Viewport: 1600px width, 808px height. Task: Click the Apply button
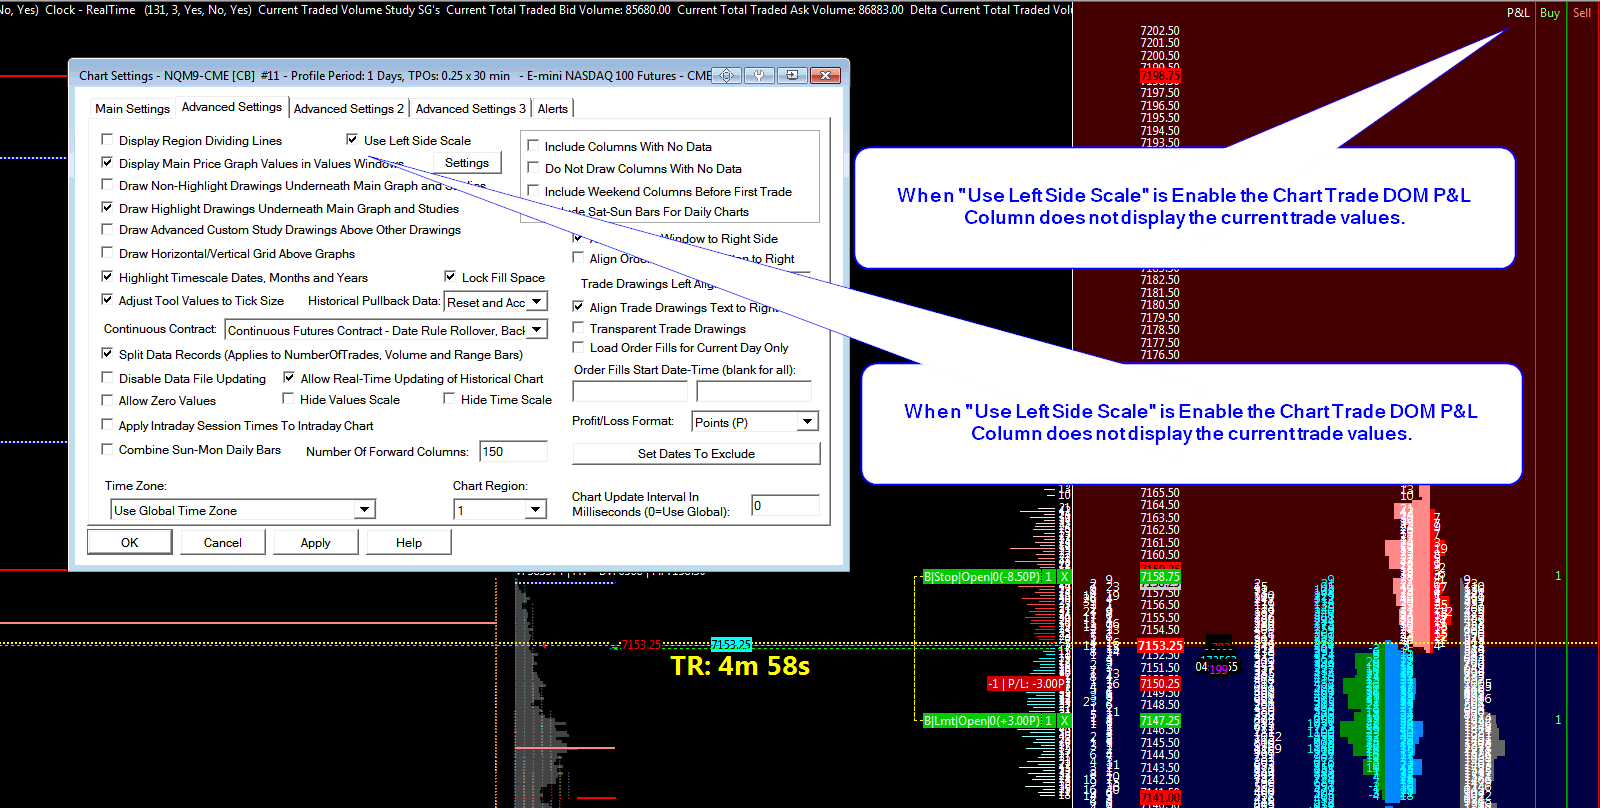click(315, 542)
